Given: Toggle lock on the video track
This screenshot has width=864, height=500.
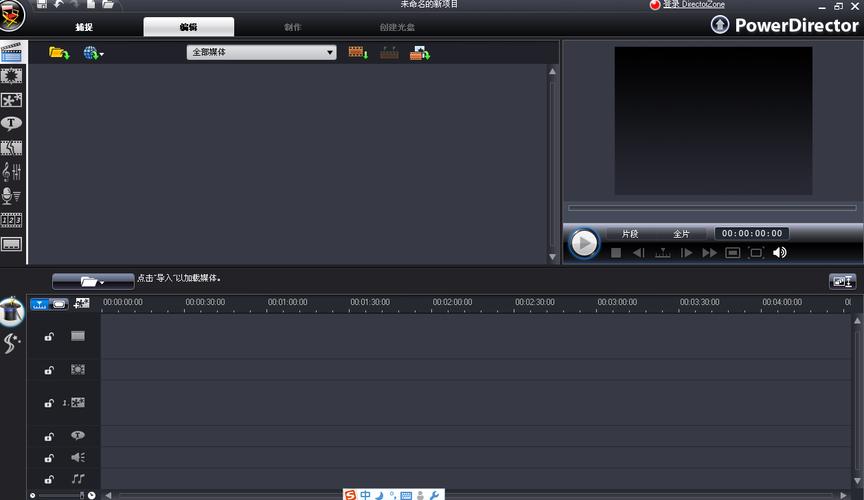Looking at the screenshot, I should [x=49, y=336].
